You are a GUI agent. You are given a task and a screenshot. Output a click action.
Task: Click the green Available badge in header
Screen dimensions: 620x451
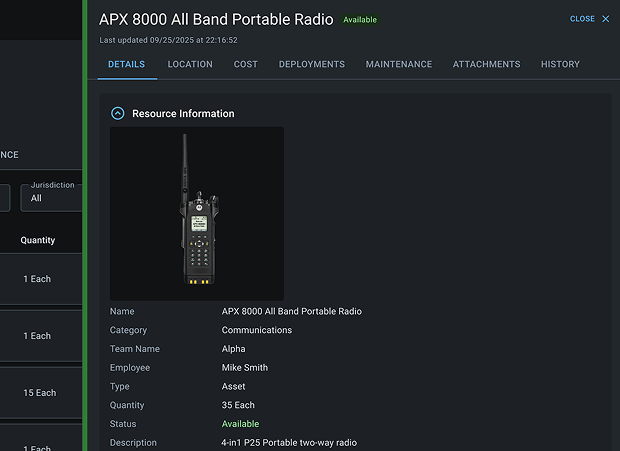pyautogui.click(x=360, y=20)
